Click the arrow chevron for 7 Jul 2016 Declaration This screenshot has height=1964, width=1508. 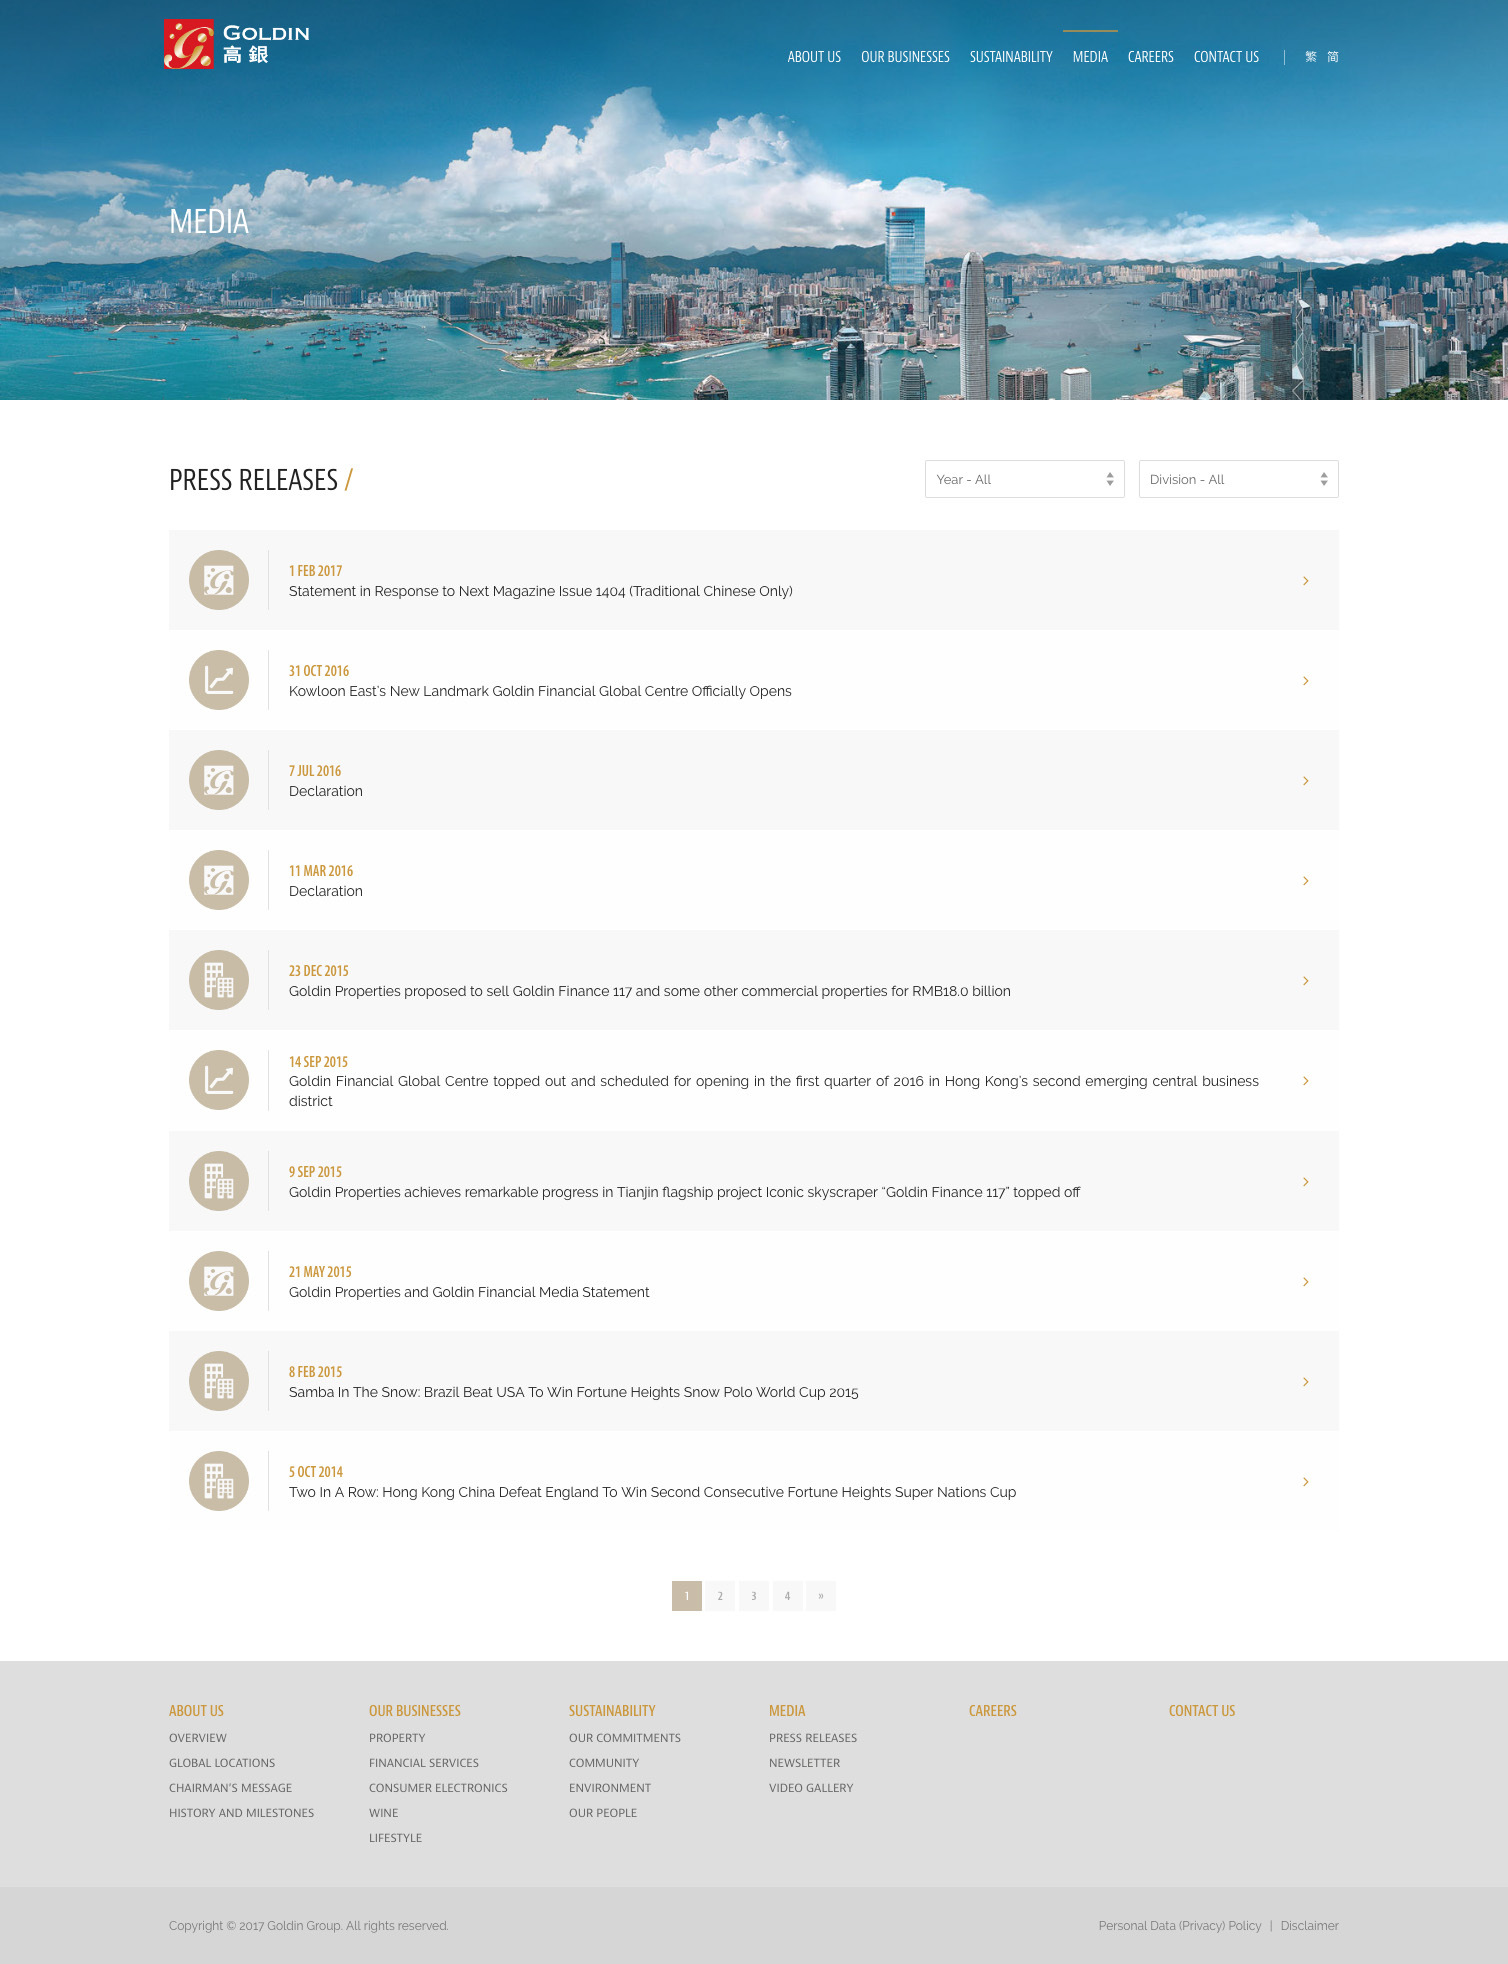click(1306, 781)
